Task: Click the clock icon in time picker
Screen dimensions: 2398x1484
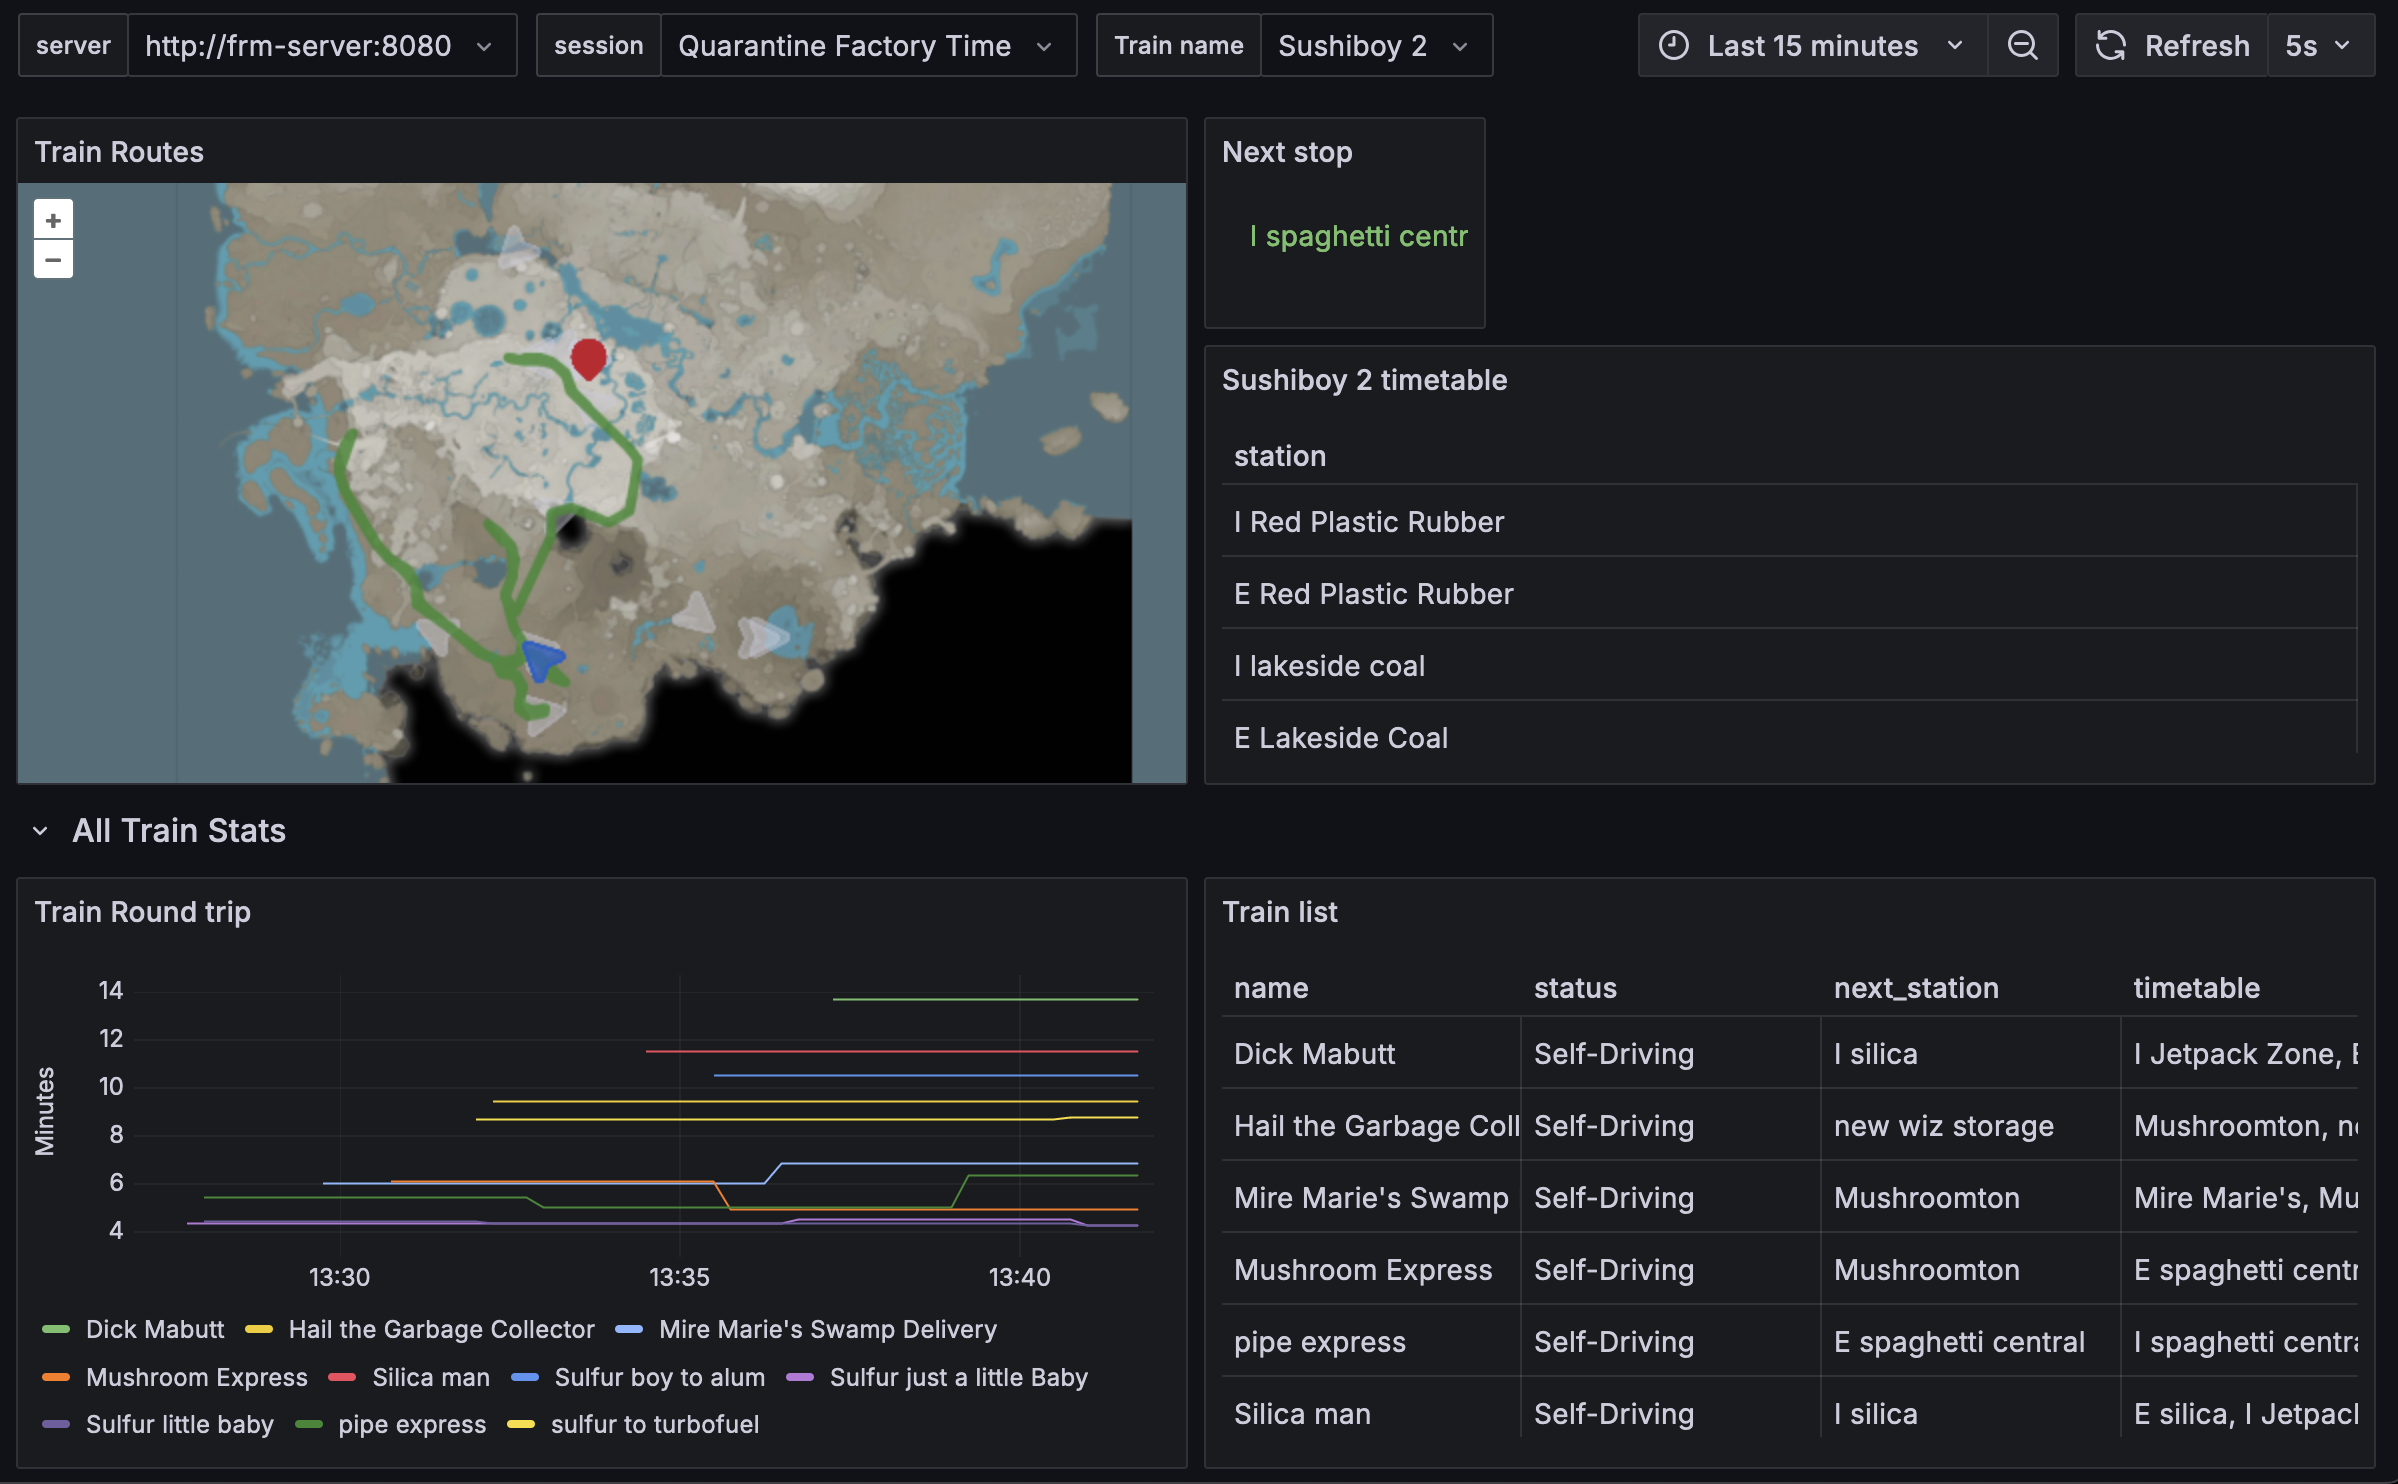Action: pos(1673,46)
